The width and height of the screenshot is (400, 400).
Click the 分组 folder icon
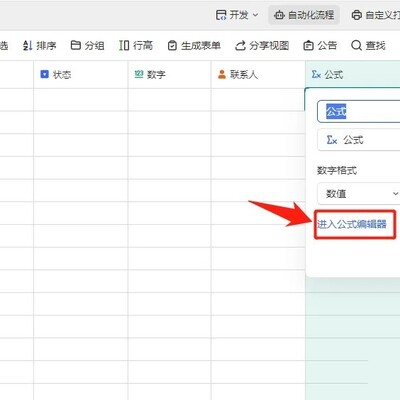(76, 45)
